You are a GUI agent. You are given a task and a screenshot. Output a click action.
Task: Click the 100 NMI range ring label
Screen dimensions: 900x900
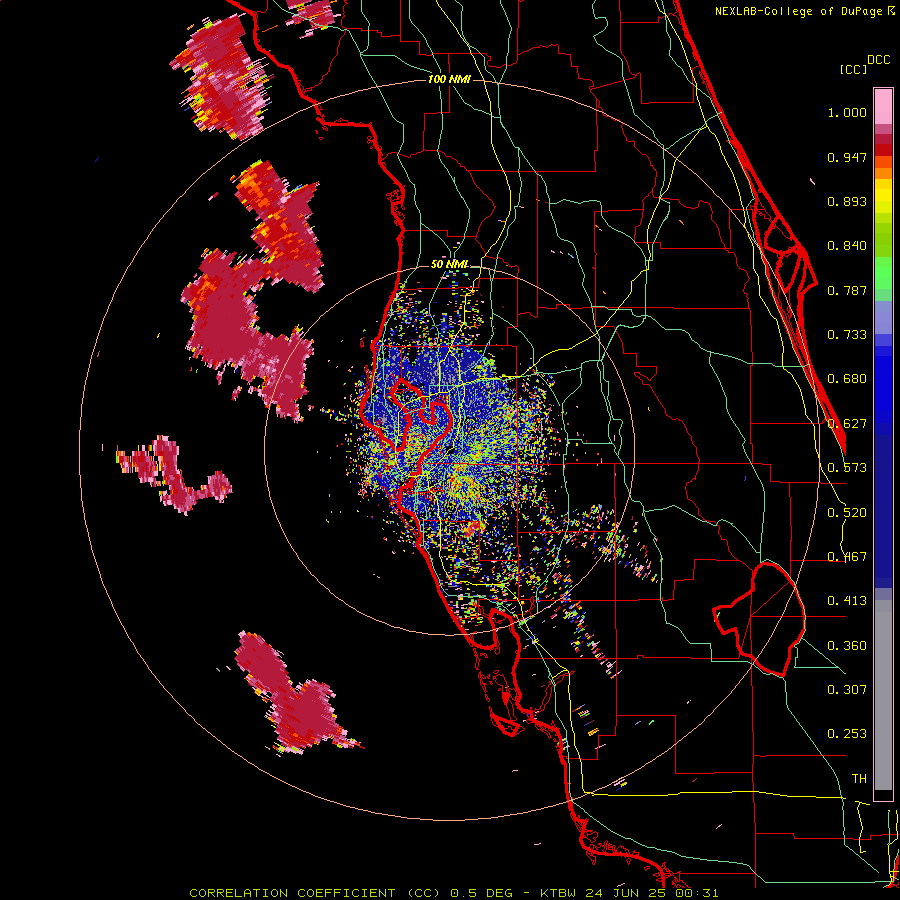(x=449, y=79)
